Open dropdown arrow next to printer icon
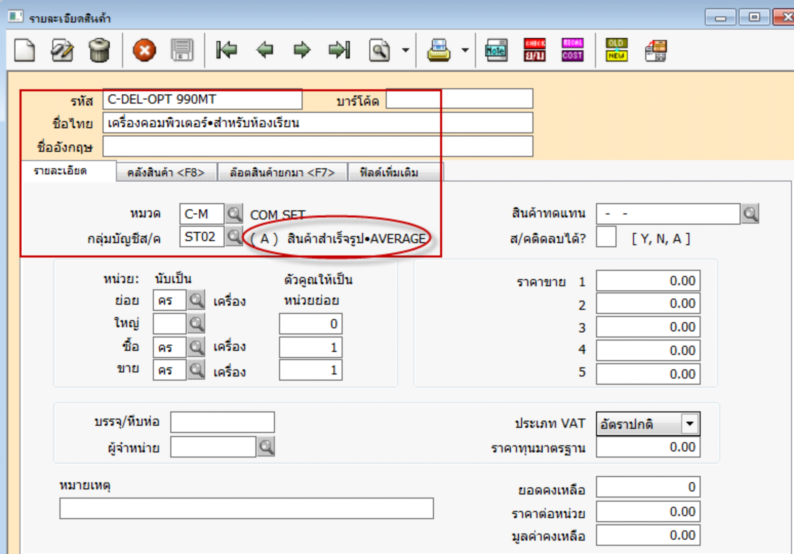Screen dimensions: 794x554 (465, 49)
